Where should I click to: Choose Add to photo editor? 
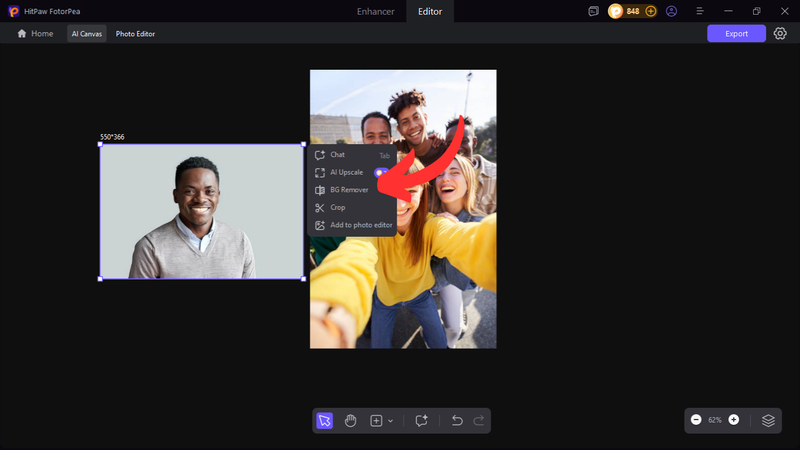(352, 225)
